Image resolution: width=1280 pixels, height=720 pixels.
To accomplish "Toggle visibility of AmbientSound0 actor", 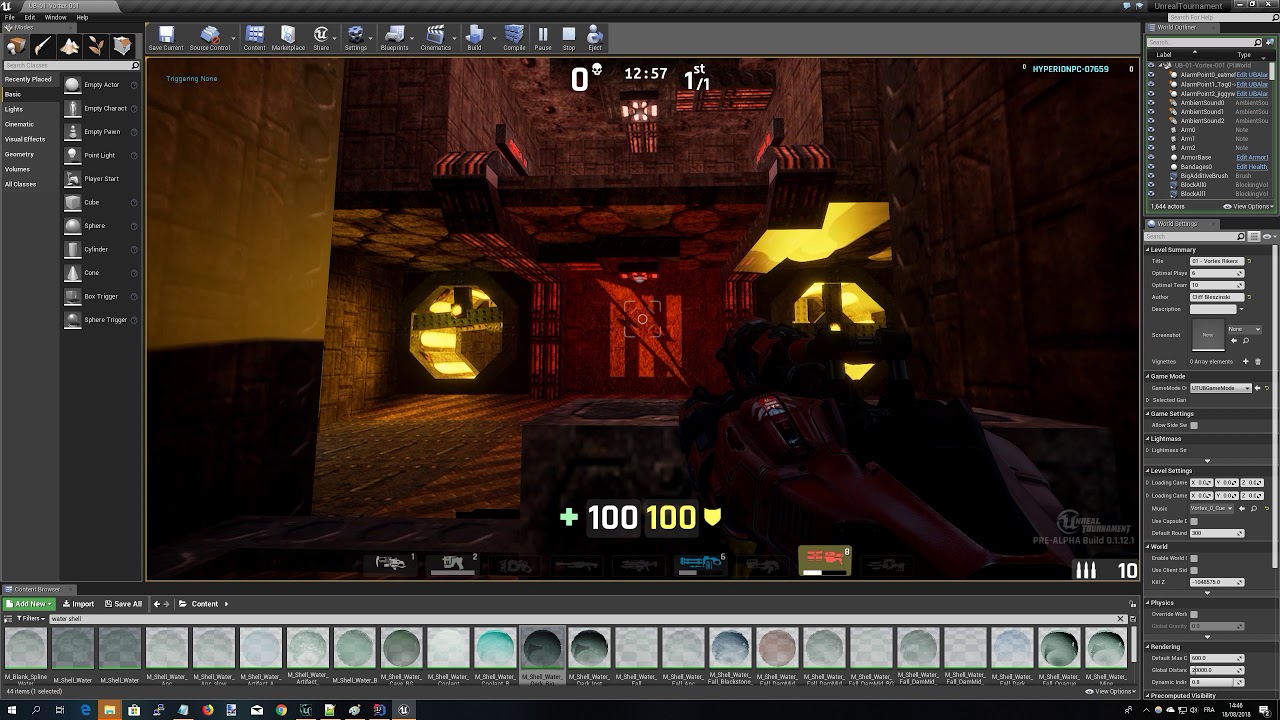I will (1151, 103).
